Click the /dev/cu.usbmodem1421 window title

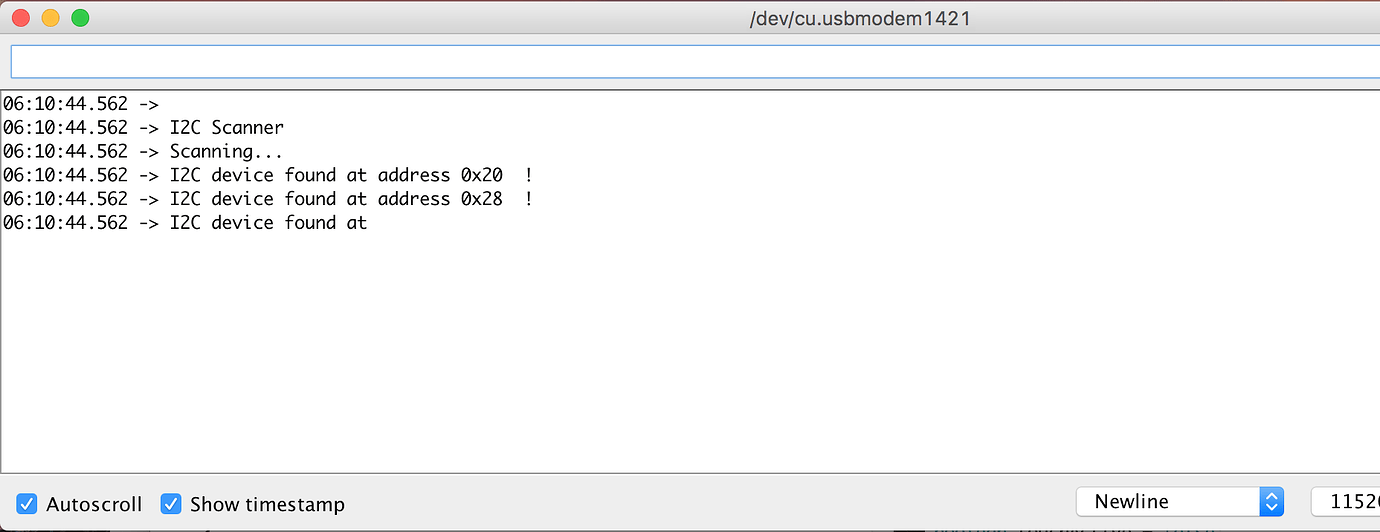[859, 18]
